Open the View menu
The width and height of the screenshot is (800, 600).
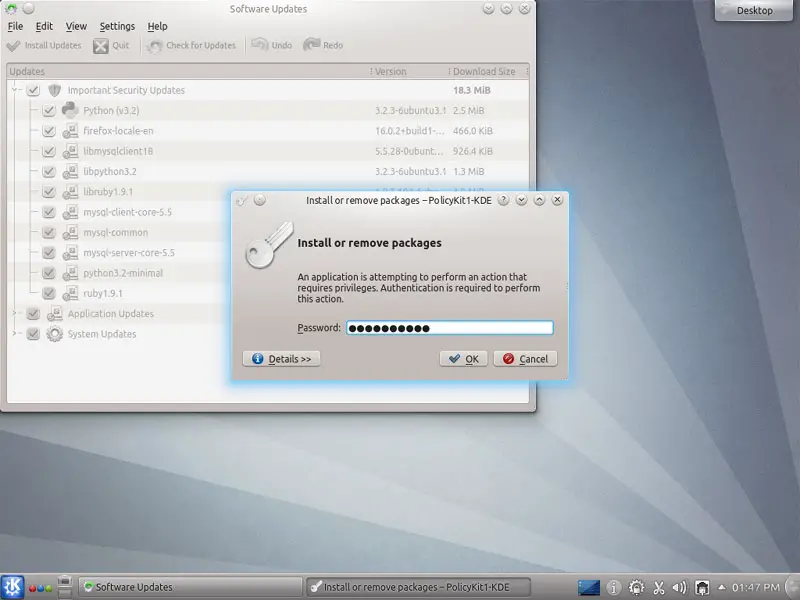pyautogui.click(x=76, y=26)
